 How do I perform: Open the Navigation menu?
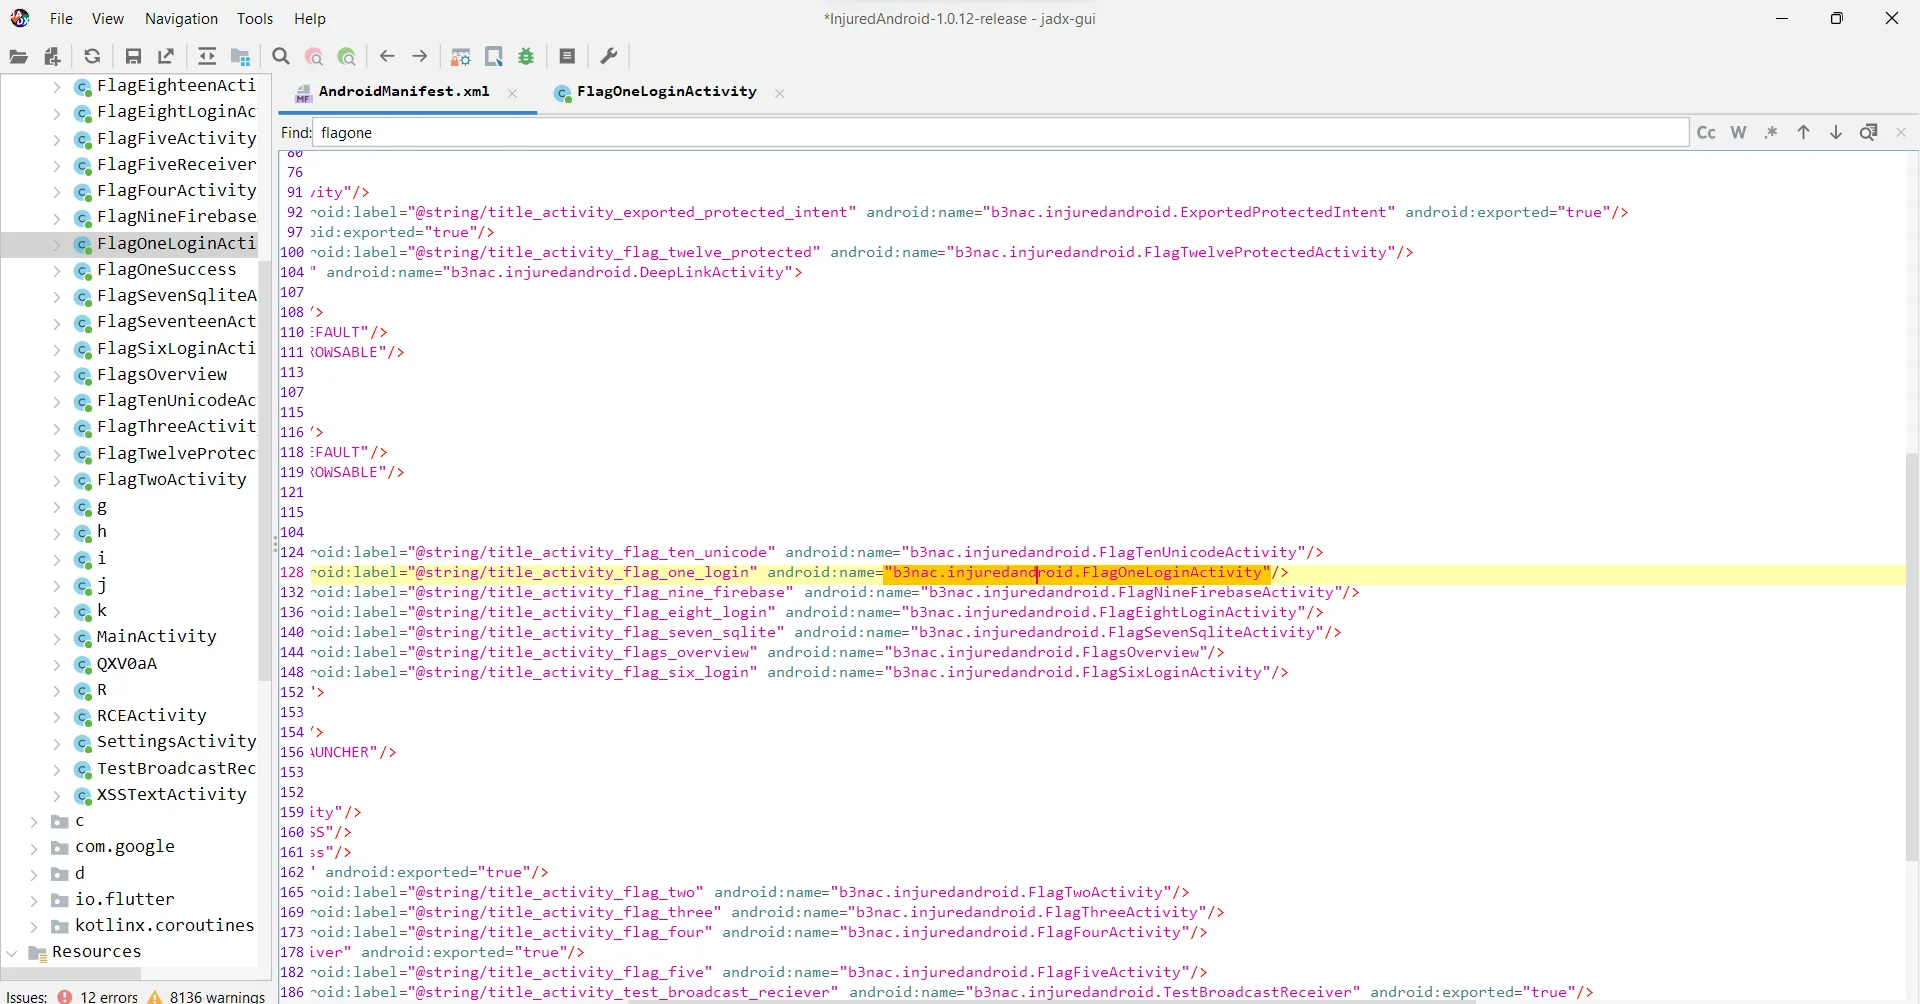tap(180, 18)
